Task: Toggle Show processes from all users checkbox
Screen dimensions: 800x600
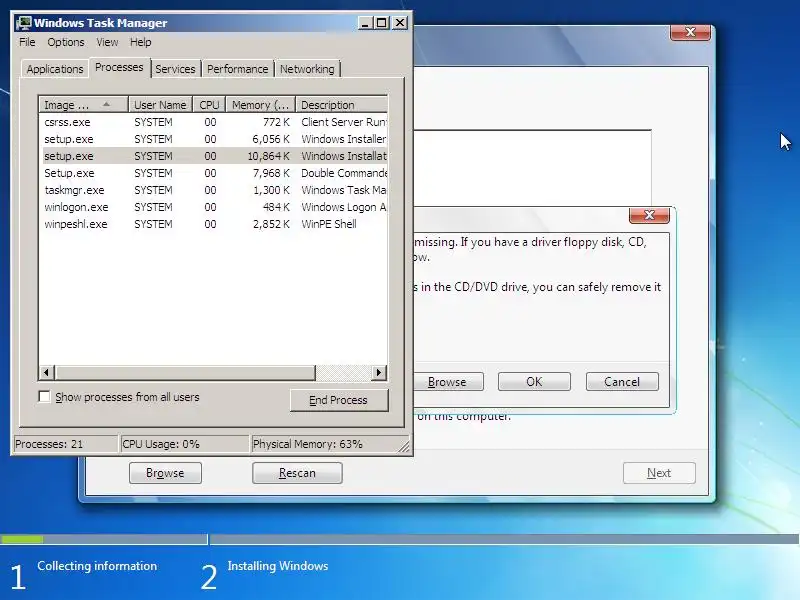Action: click(44, 396)
